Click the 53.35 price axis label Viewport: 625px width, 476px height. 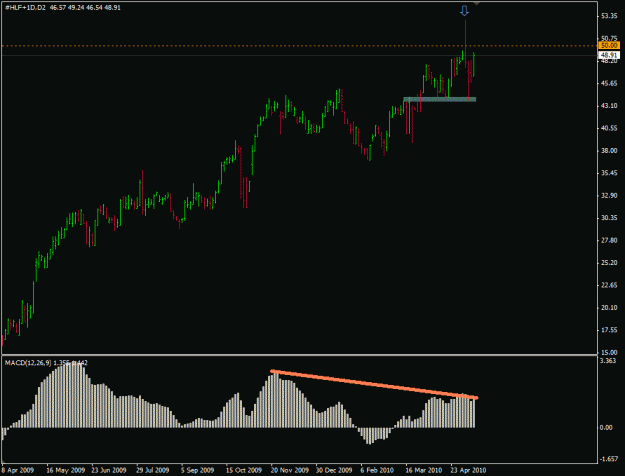pyautogui.click(x=609, y=16)
